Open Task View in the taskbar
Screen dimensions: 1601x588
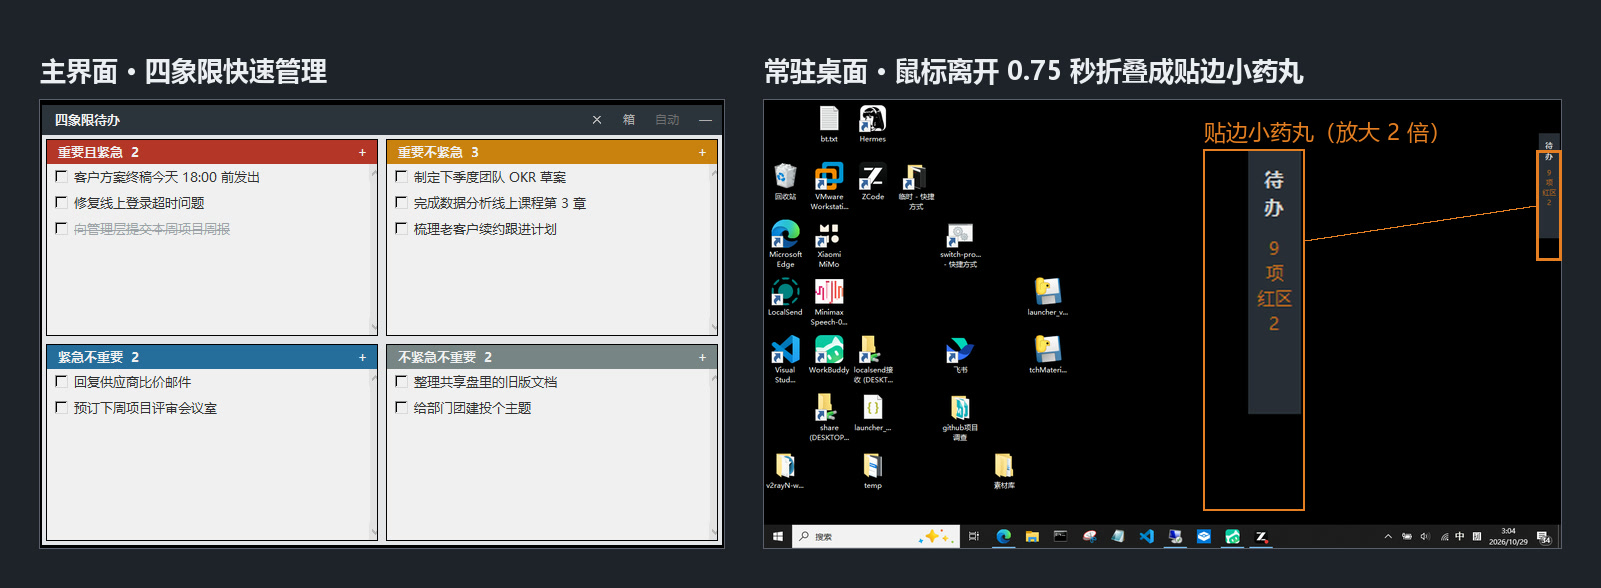[974, 537]
